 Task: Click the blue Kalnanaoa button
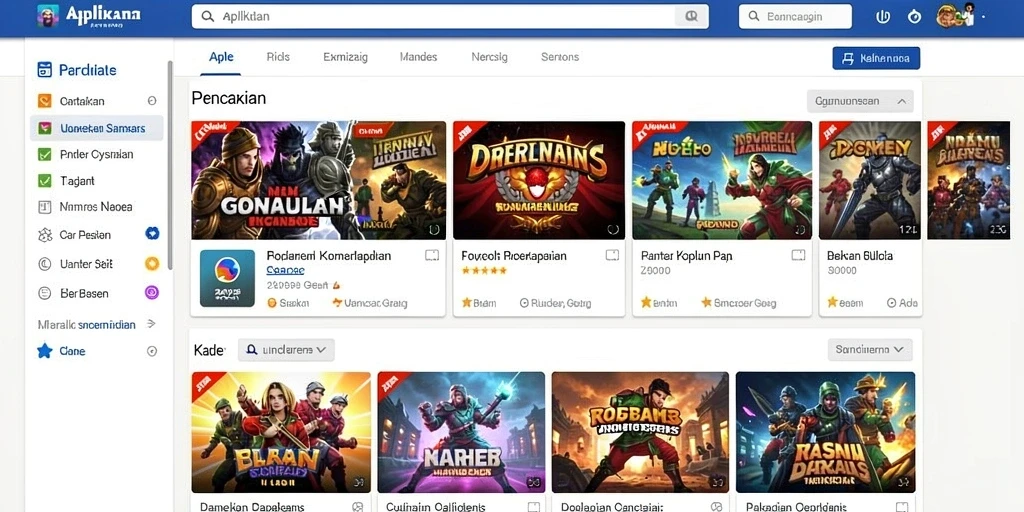pos(876,58)
